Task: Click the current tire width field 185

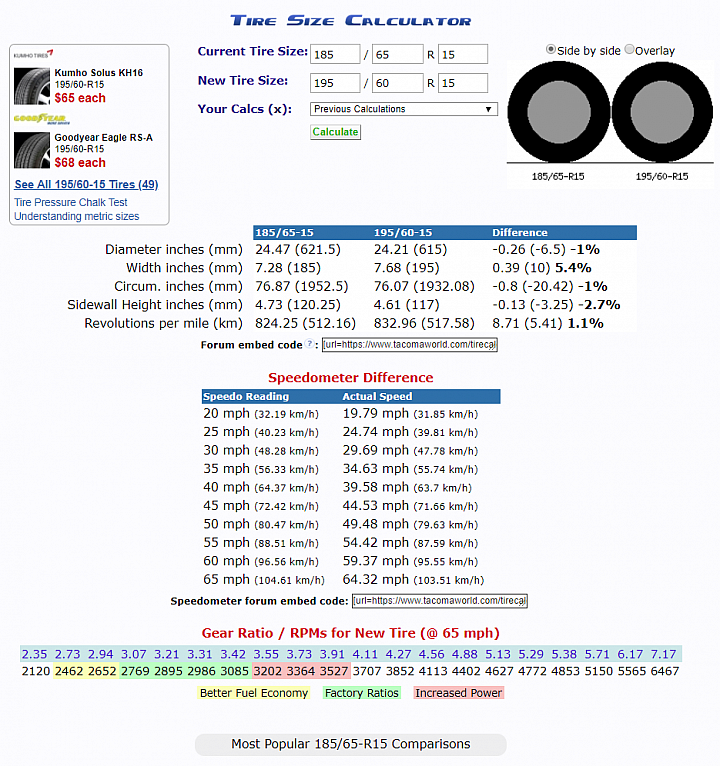Action: pyautogui.click(x=335, y=54)
